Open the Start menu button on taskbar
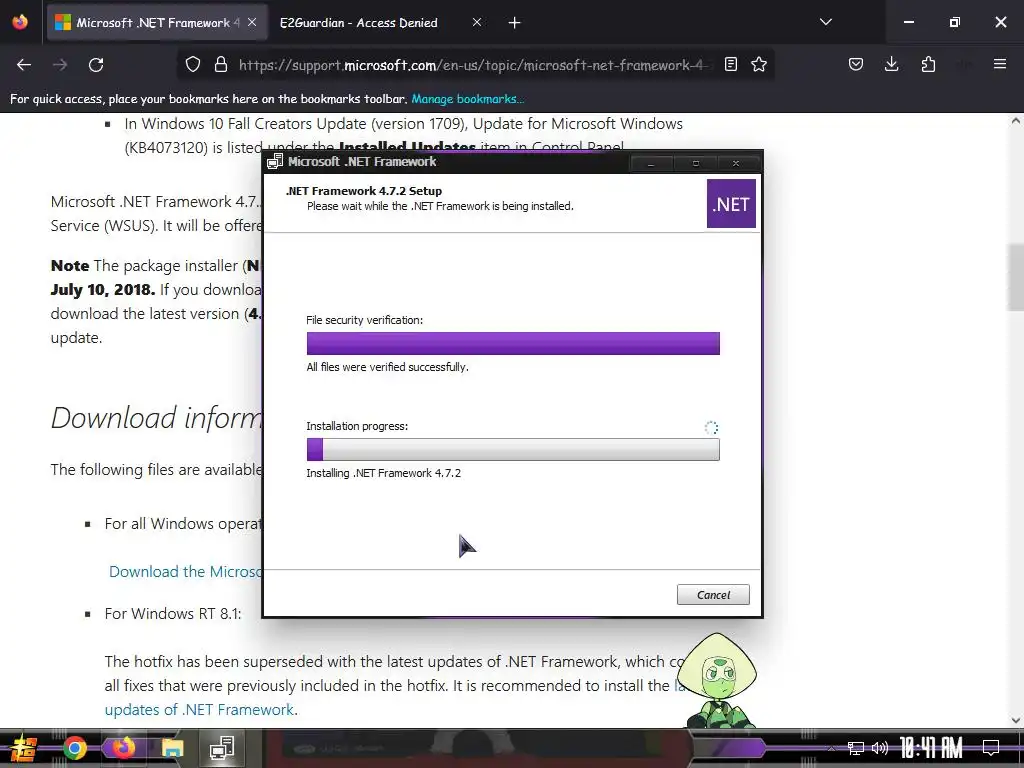This screenshot has height=768, width=1024. click(24, 748)
